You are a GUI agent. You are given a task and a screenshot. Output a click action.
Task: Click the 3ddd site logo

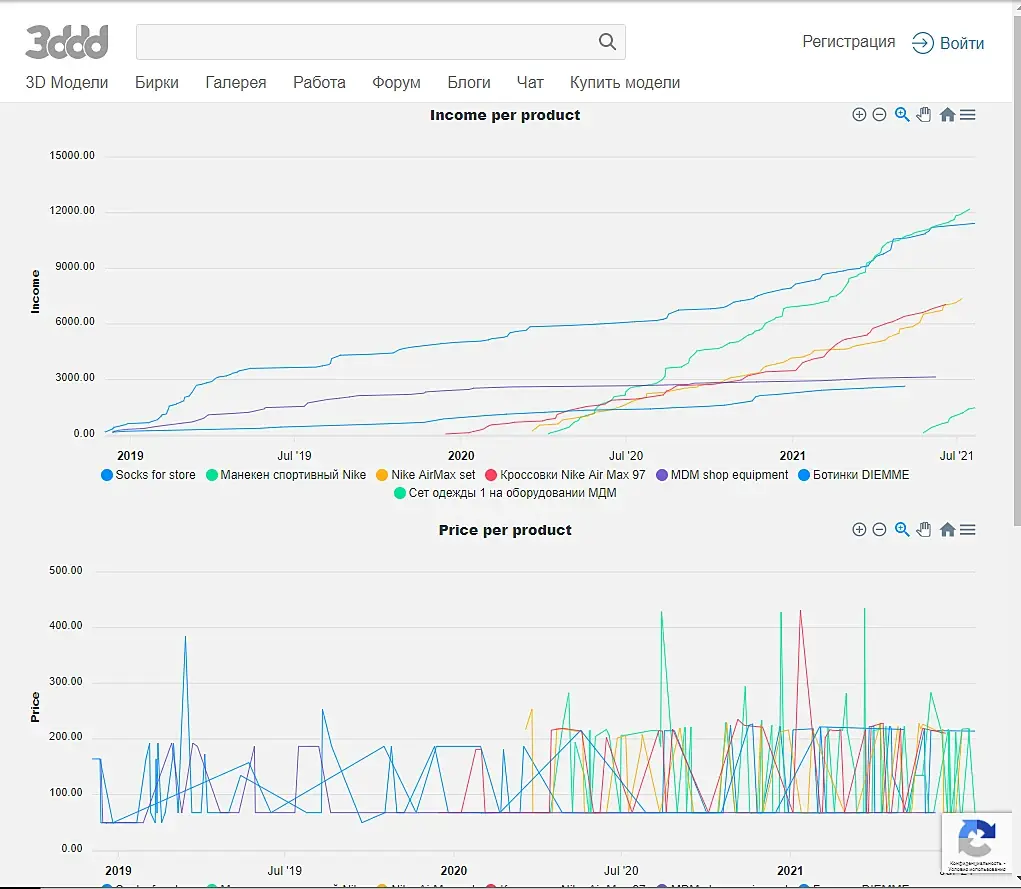click(66, 42)
